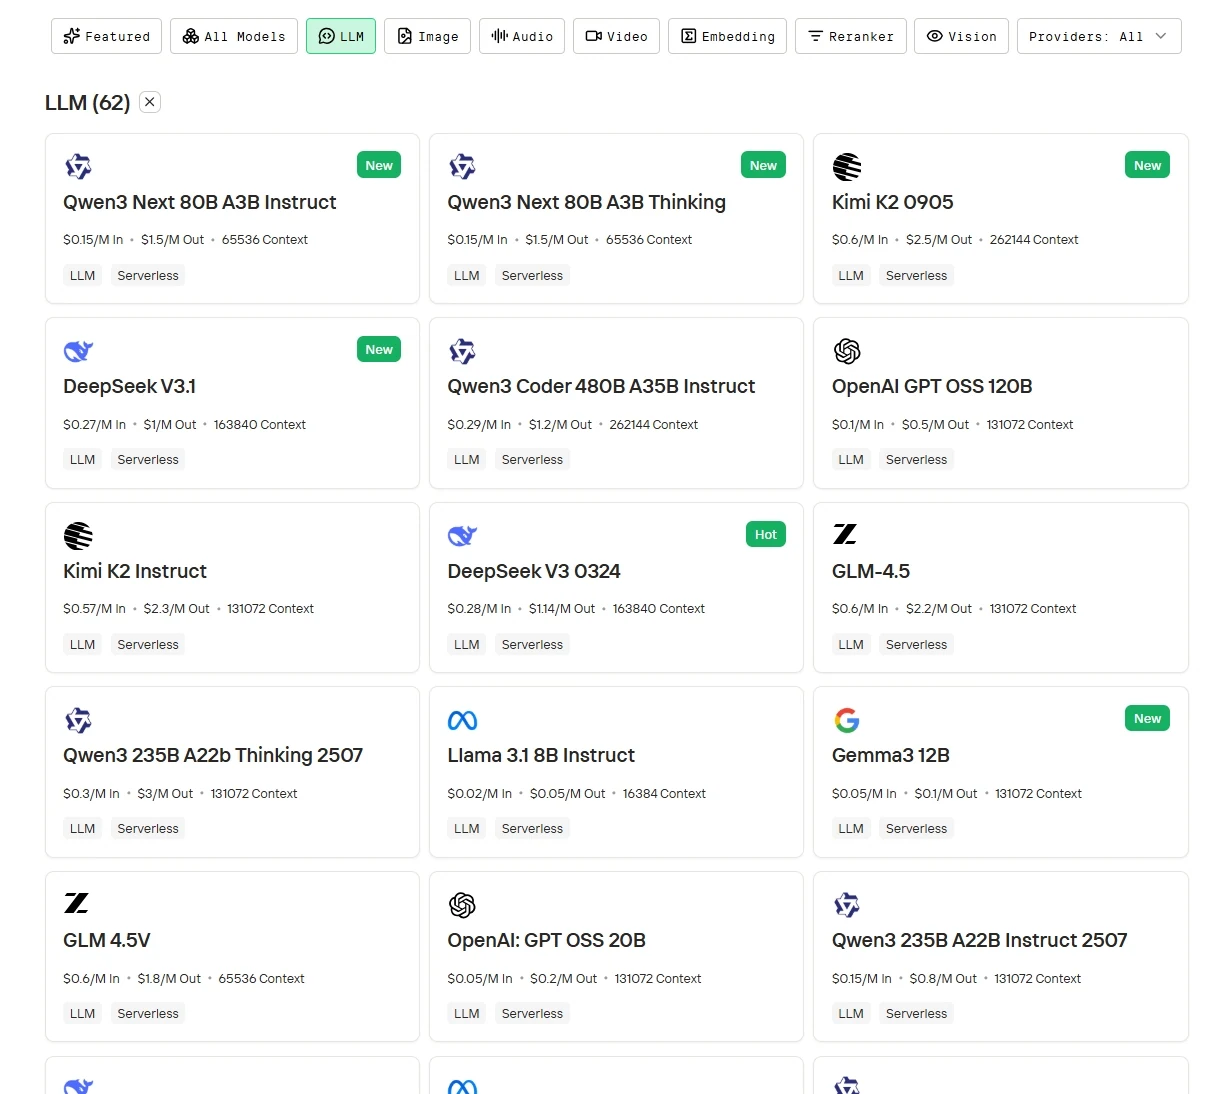Screen dimensions: 1226x1094
Task: Click the $0.27/M In price on DeepSeek V3.1
Action: [94, 425]
